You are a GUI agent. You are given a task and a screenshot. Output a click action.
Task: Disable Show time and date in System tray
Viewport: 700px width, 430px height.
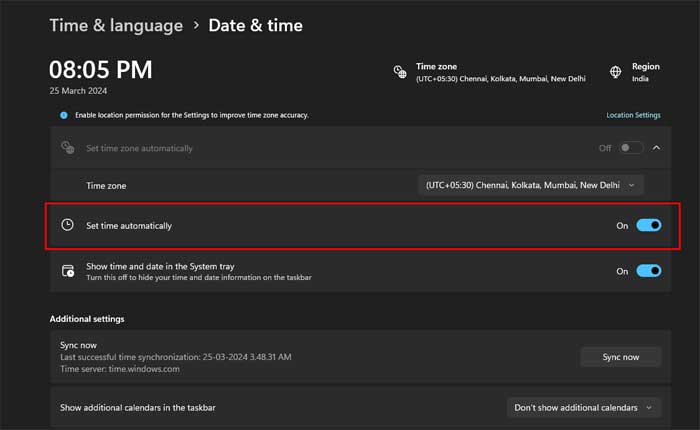click(648, 271)
